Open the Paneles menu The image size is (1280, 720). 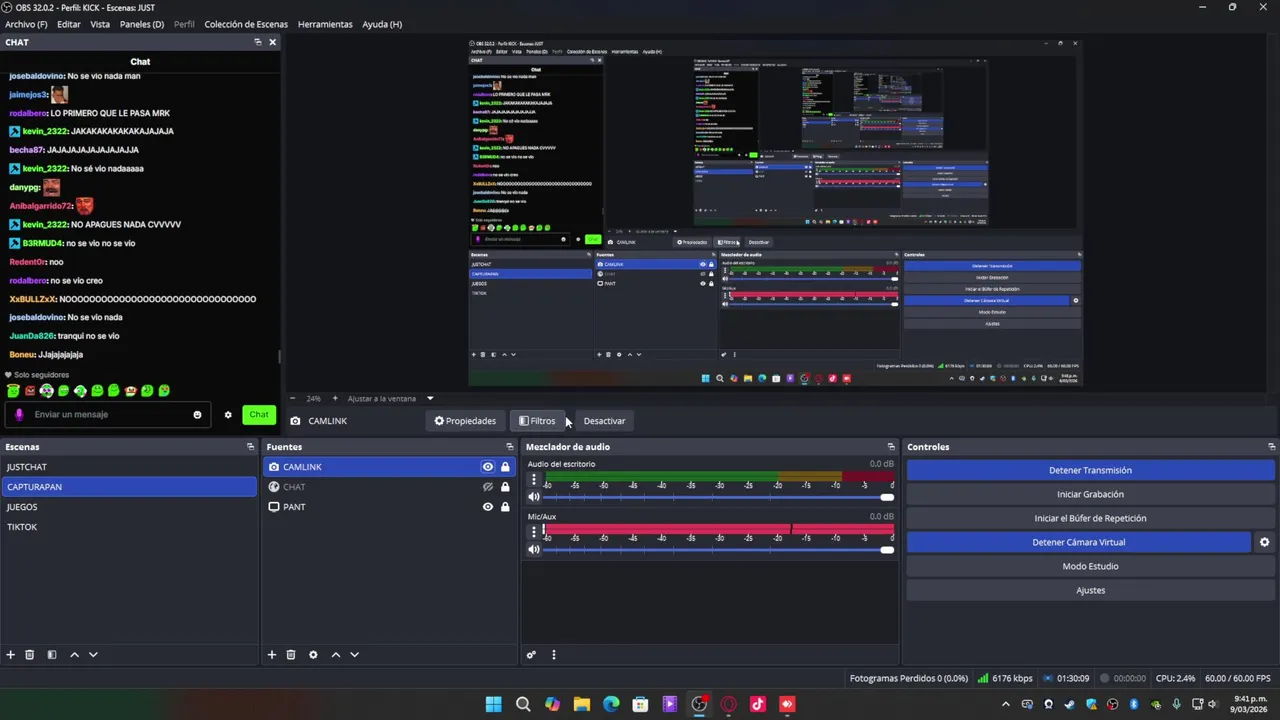coord(142,24)
